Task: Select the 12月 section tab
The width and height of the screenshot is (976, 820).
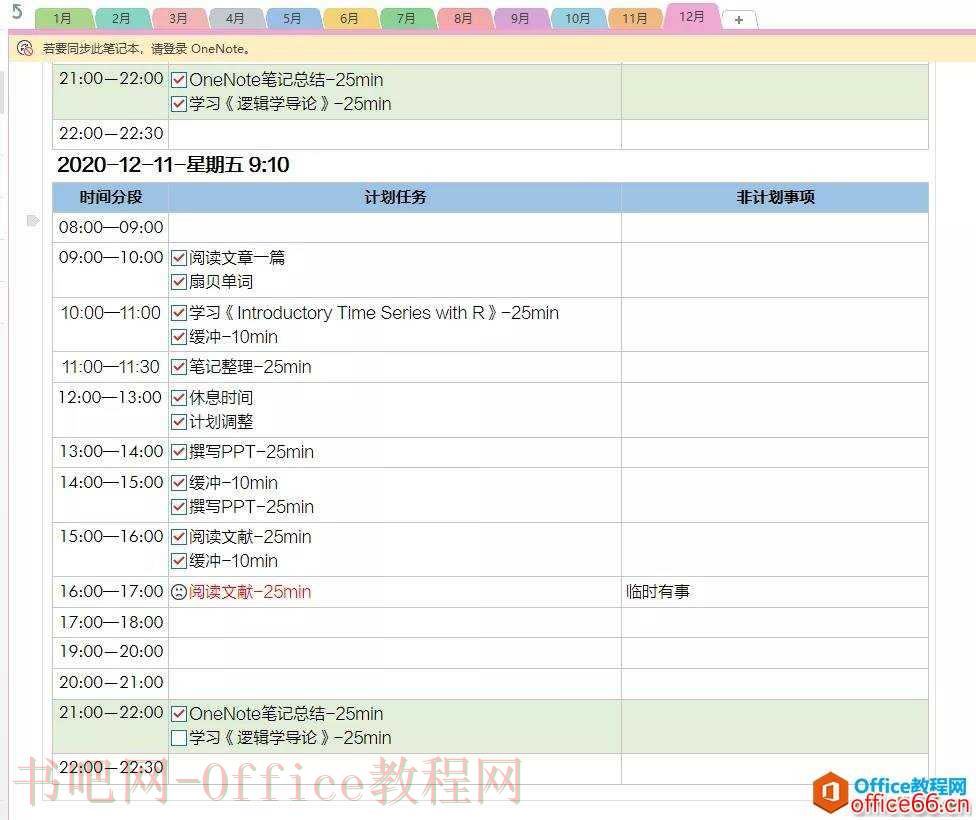Action: tap(692, 16)
